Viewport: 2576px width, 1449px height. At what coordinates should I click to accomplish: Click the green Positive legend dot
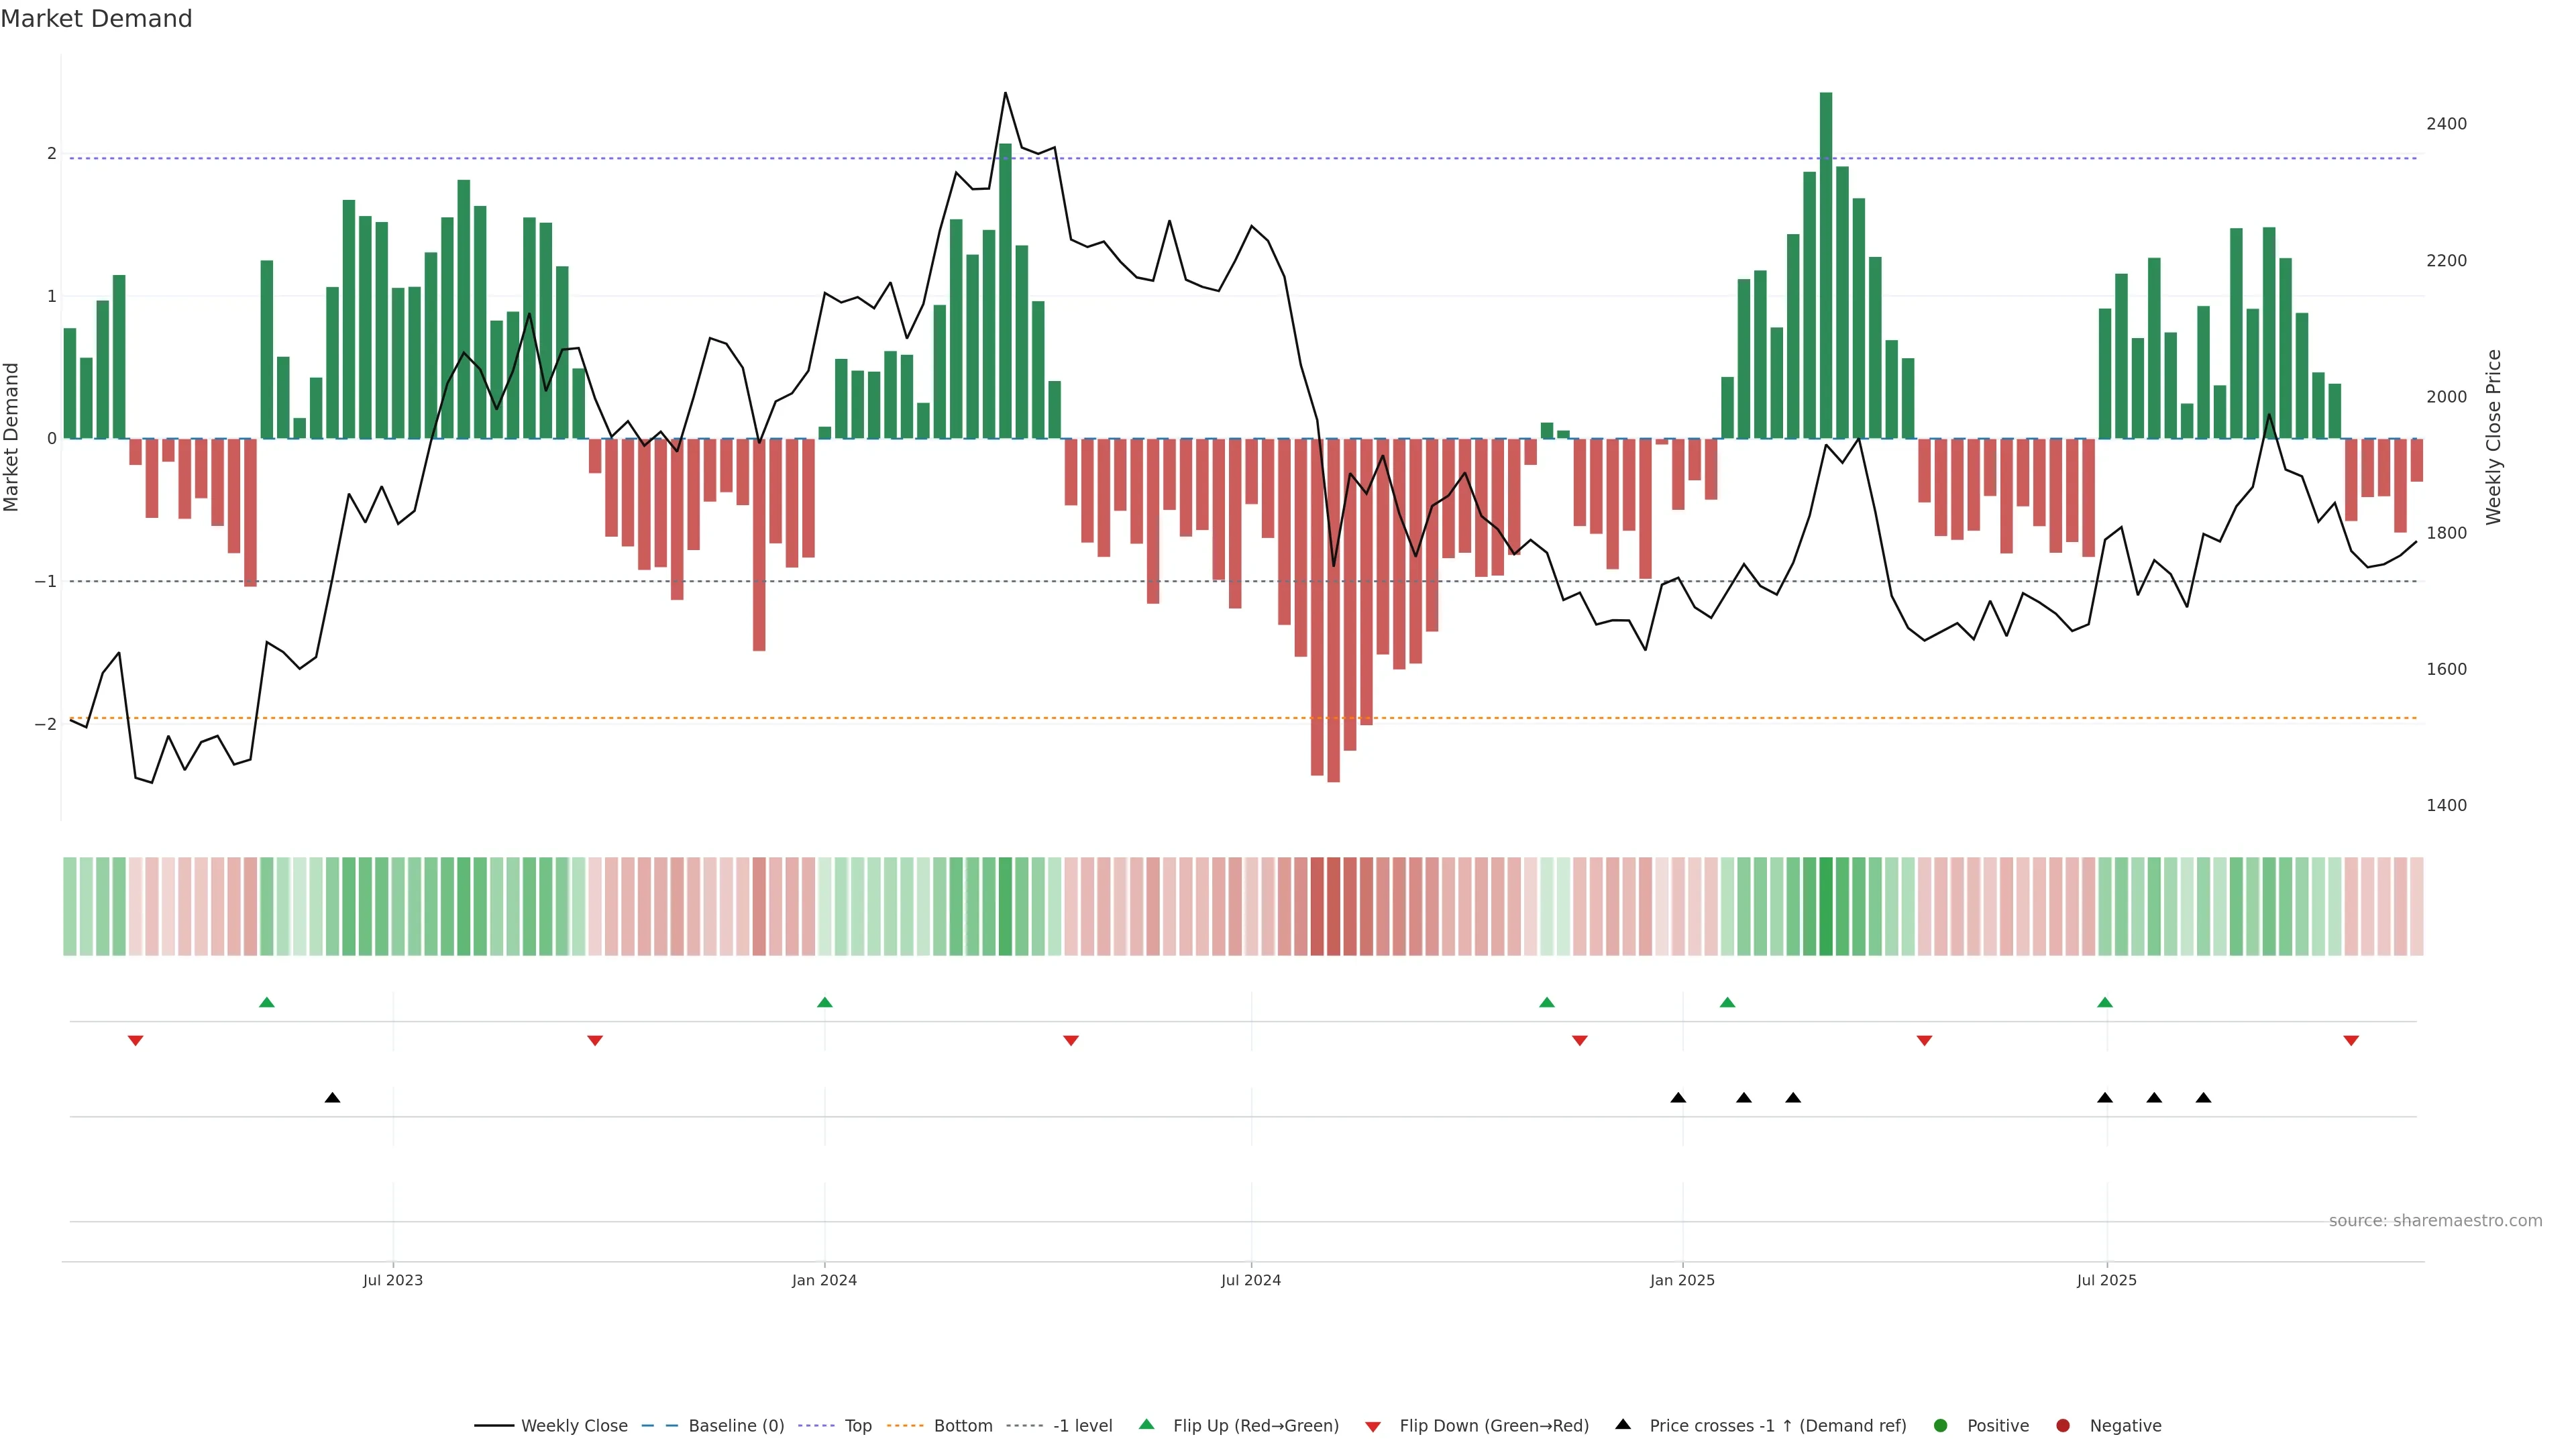coord(1940,1425)
